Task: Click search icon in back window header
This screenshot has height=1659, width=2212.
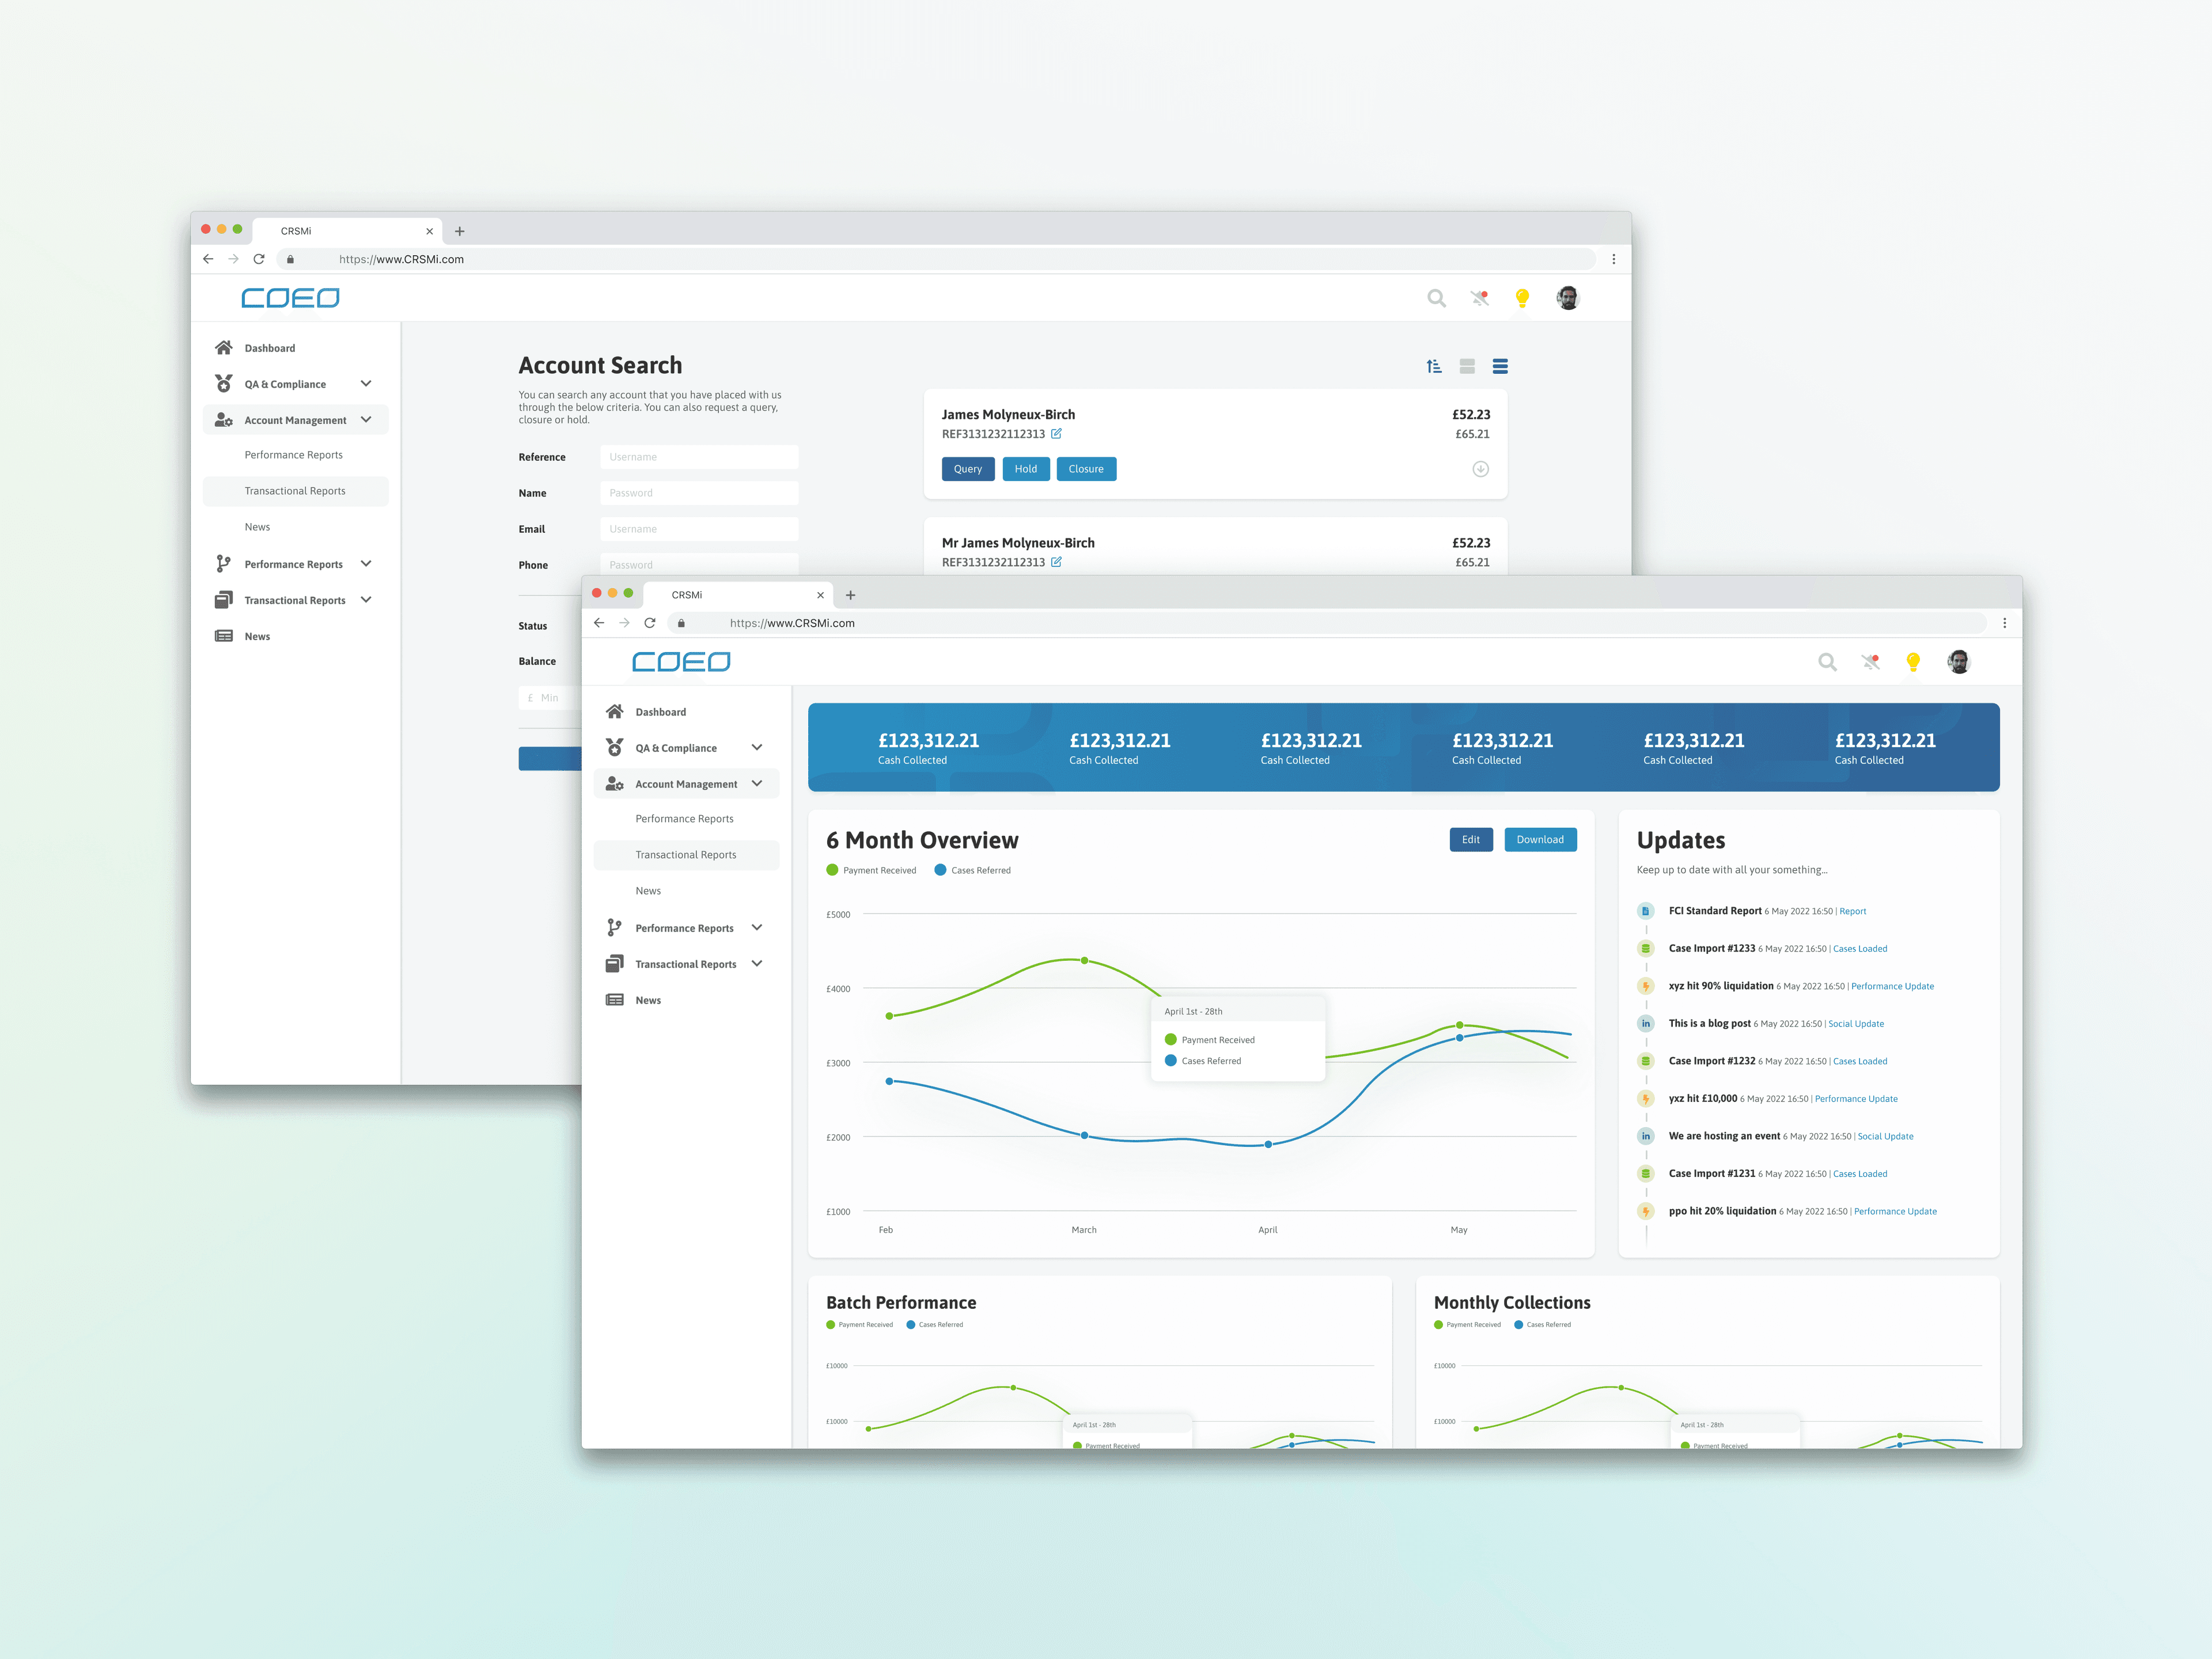Action: [x=1436, y=298]
